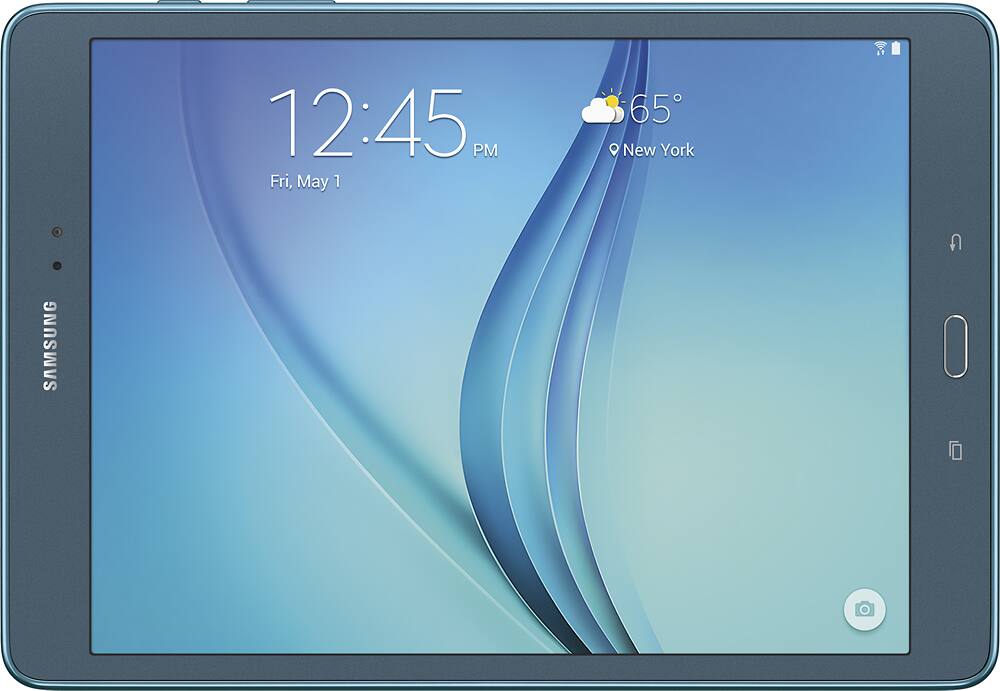Tap the 65° temperature reading

[657, 109]
